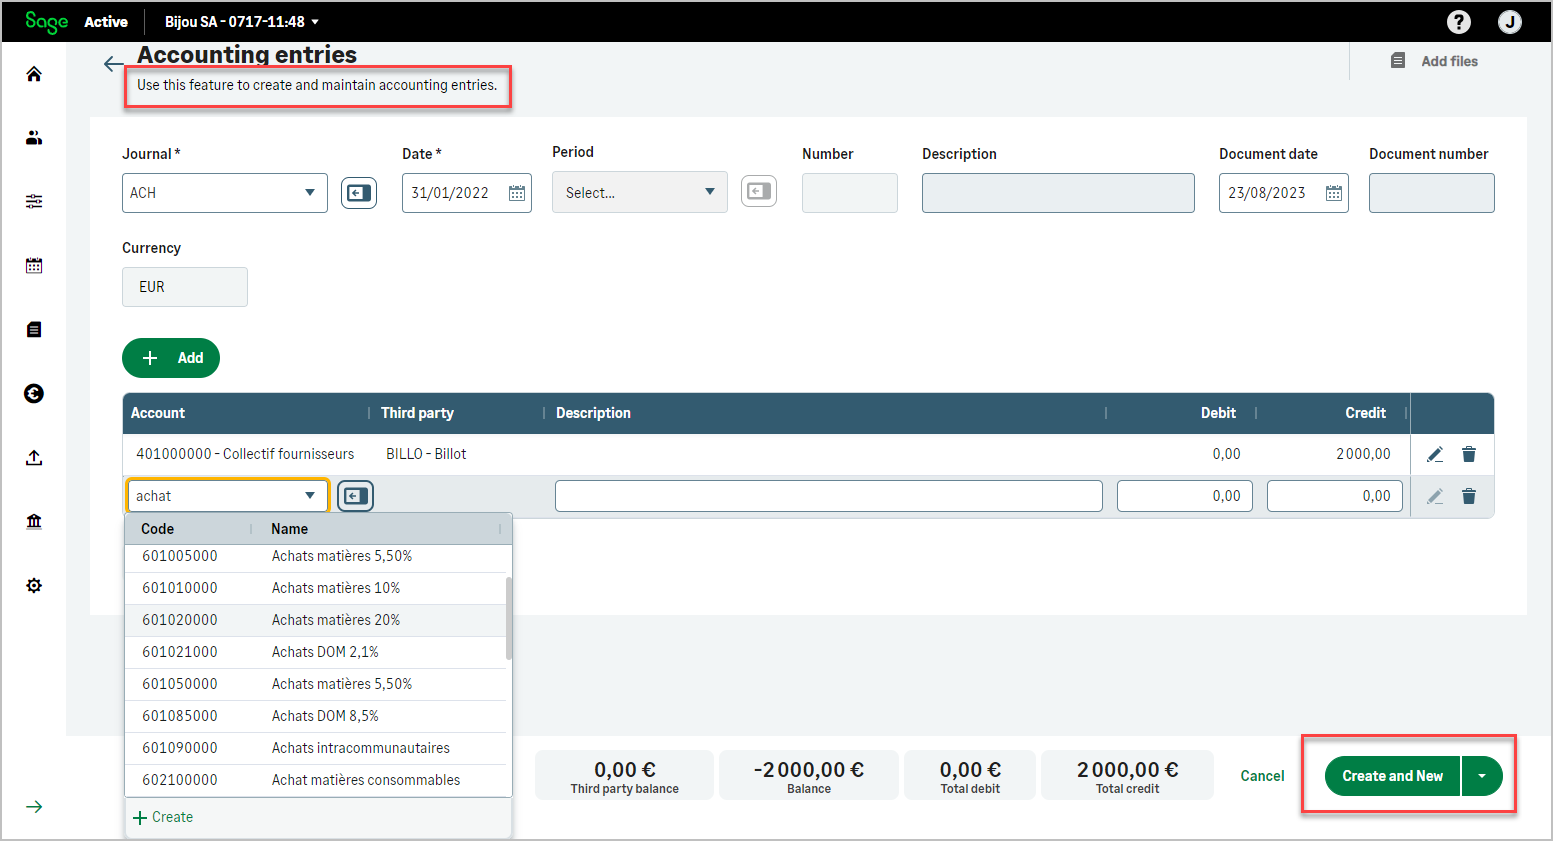Click the line Description input field
Viewport: 1553px width, 841px height.
pos(829,496)
